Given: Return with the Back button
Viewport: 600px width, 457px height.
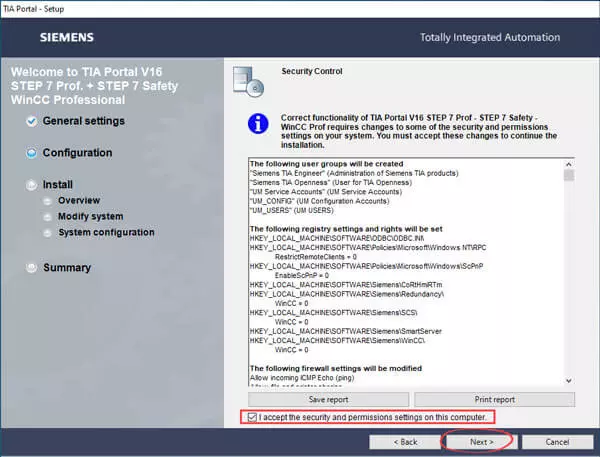Looking at the screenshot, I should pos(404,441).
